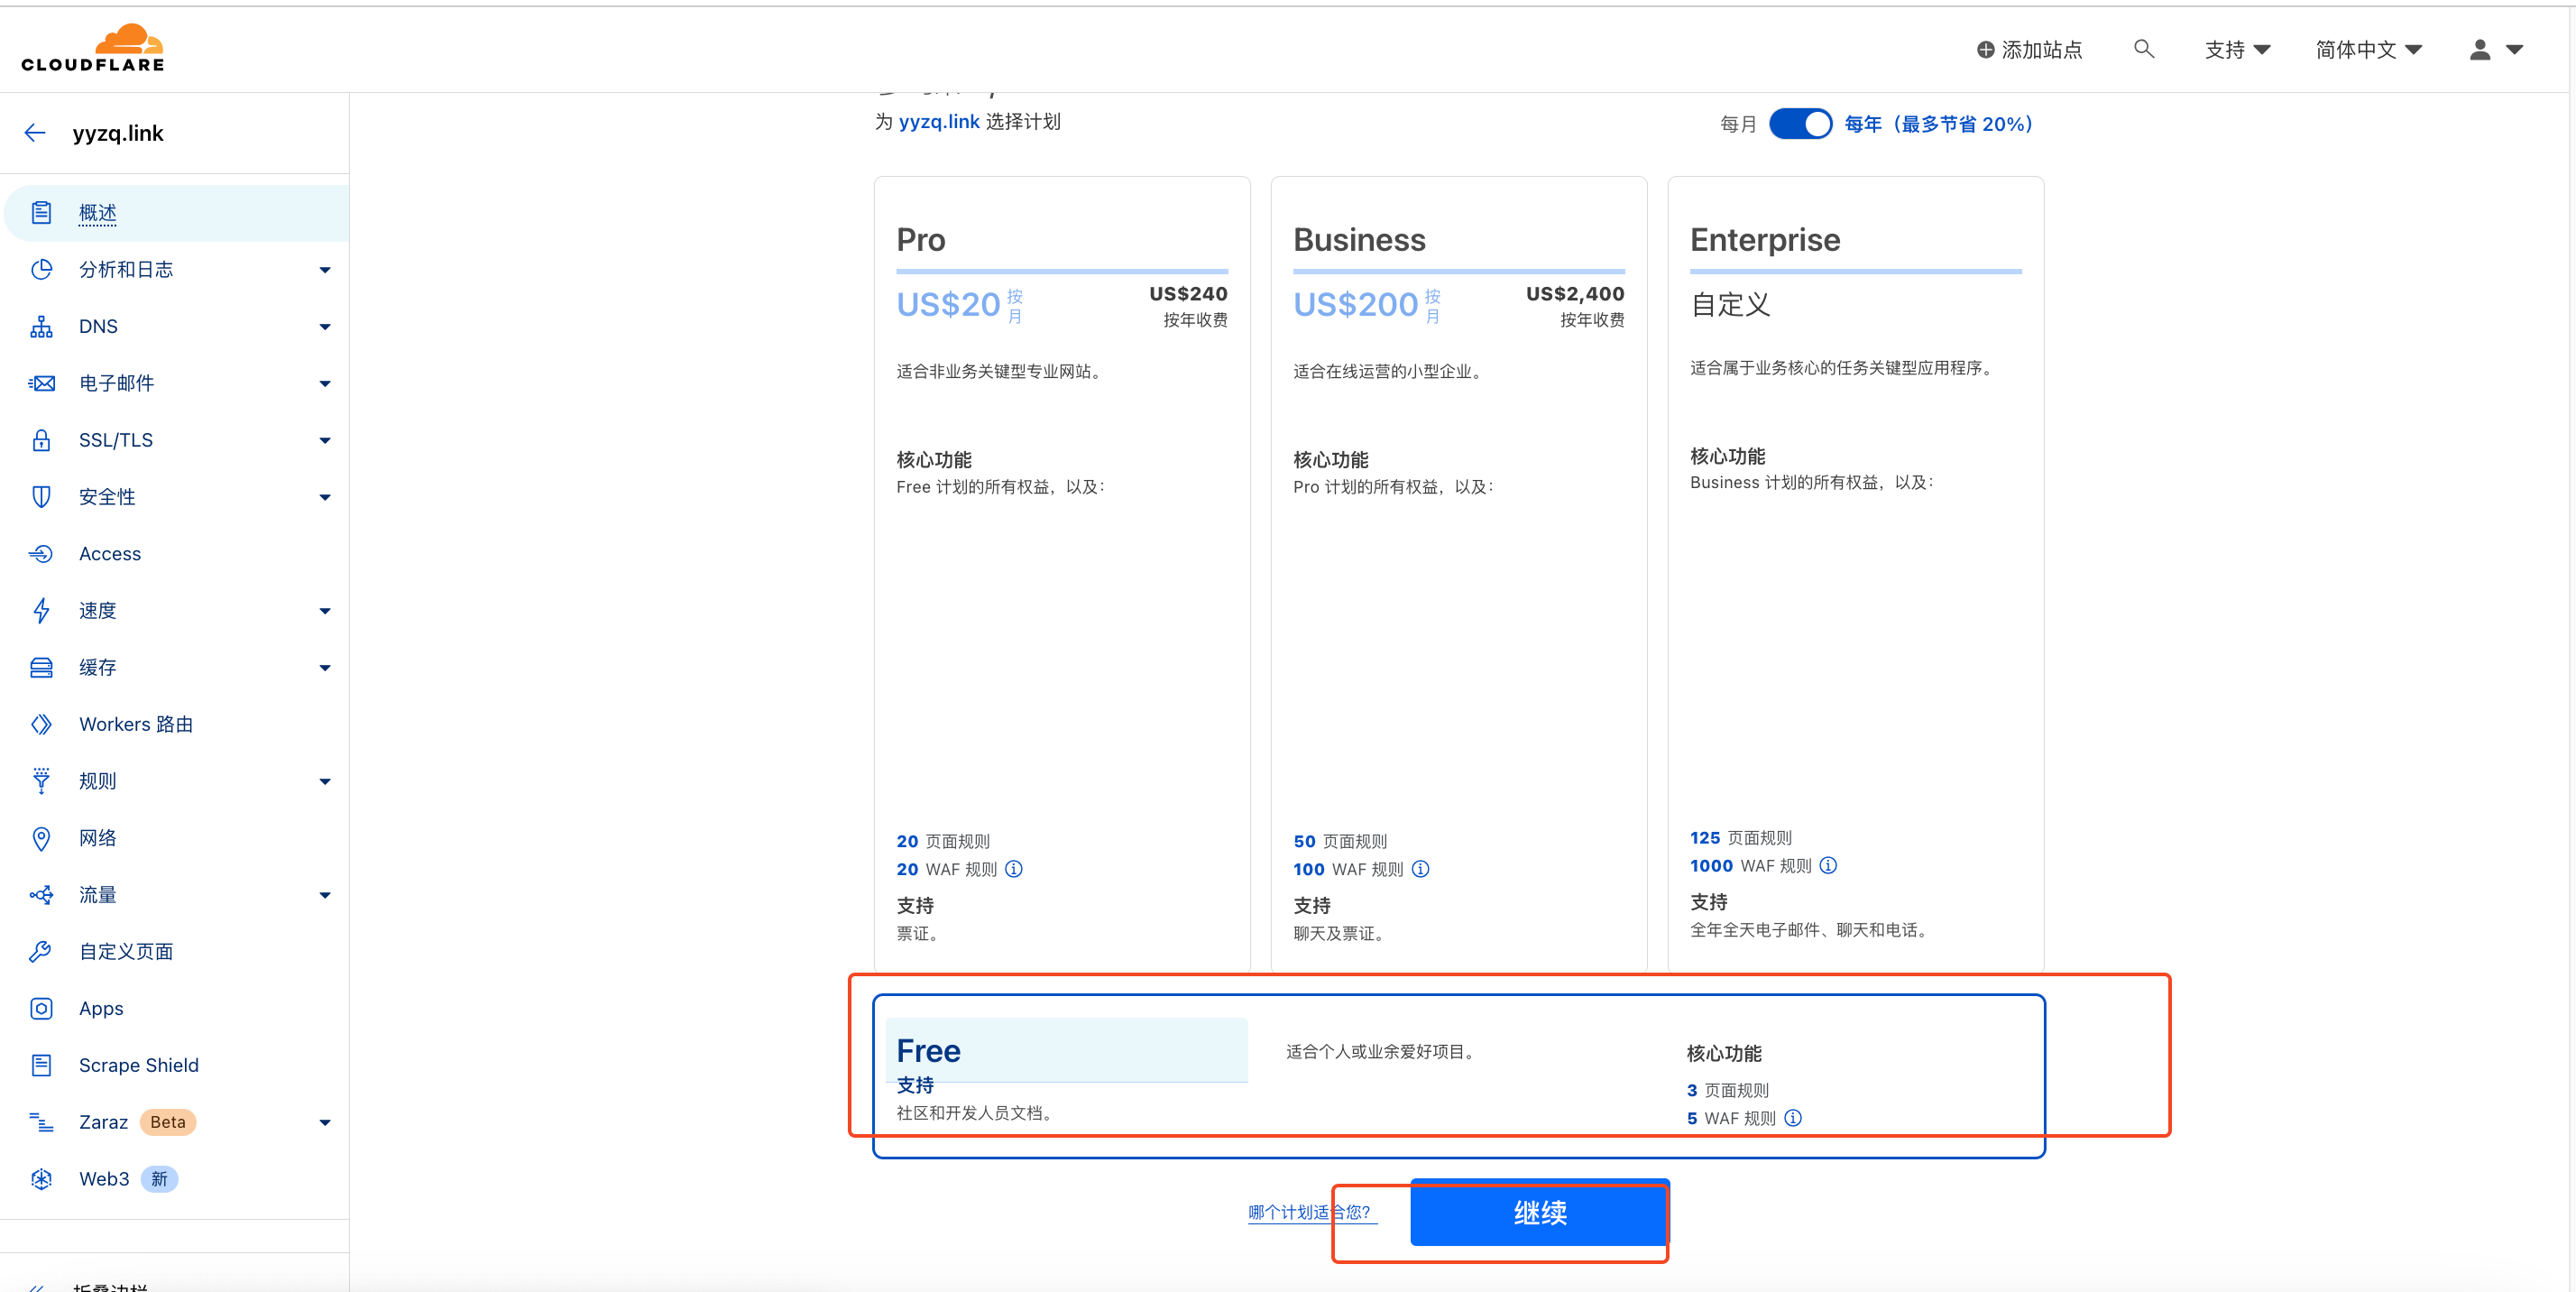Image resolution: width=2576 pixels, height=1292 pixels.
Task: Expand the 缓存 sidebar section
Action: click(324, 668)
